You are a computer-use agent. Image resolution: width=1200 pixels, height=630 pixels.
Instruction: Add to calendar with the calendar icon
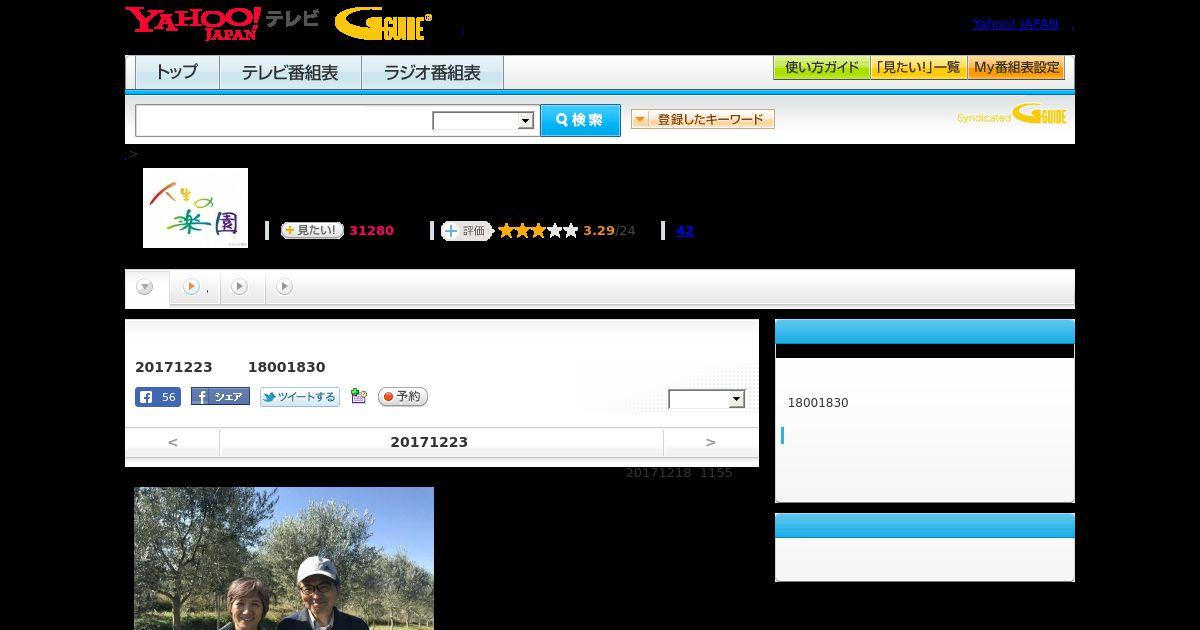click(x=359, y=397)
